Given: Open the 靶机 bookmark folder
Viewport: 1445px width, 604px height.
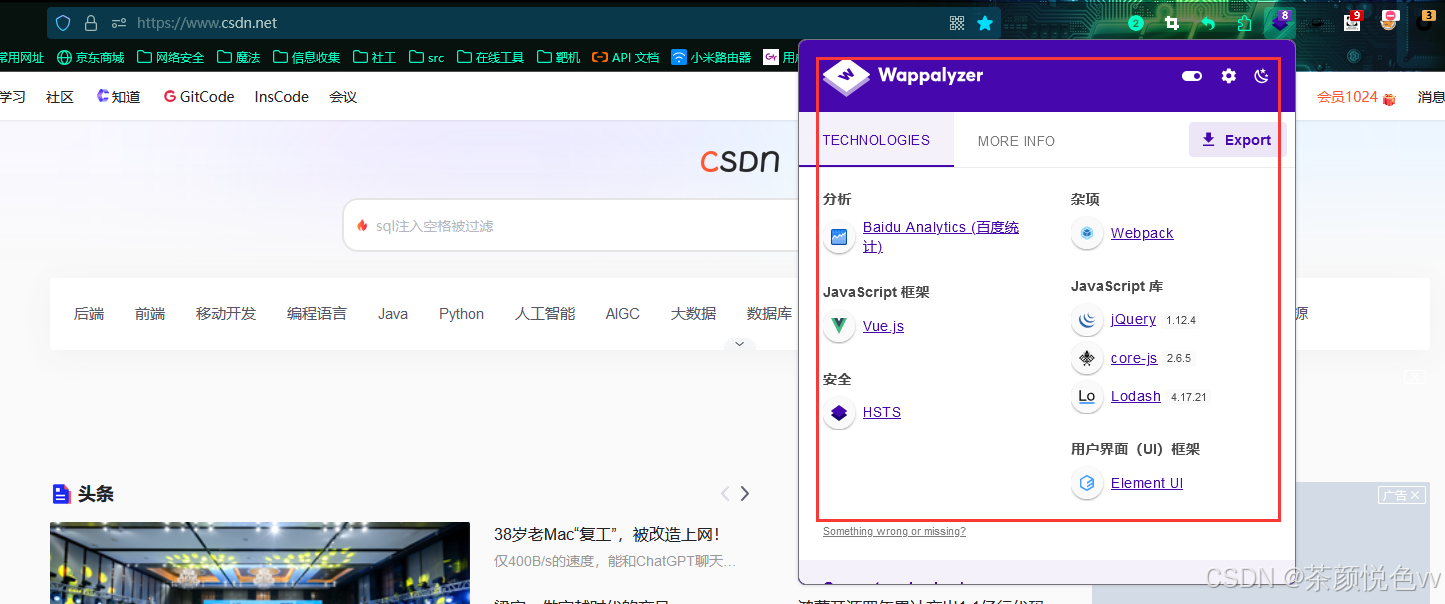Looking at the screenshot, I should [x=558, y=57].
